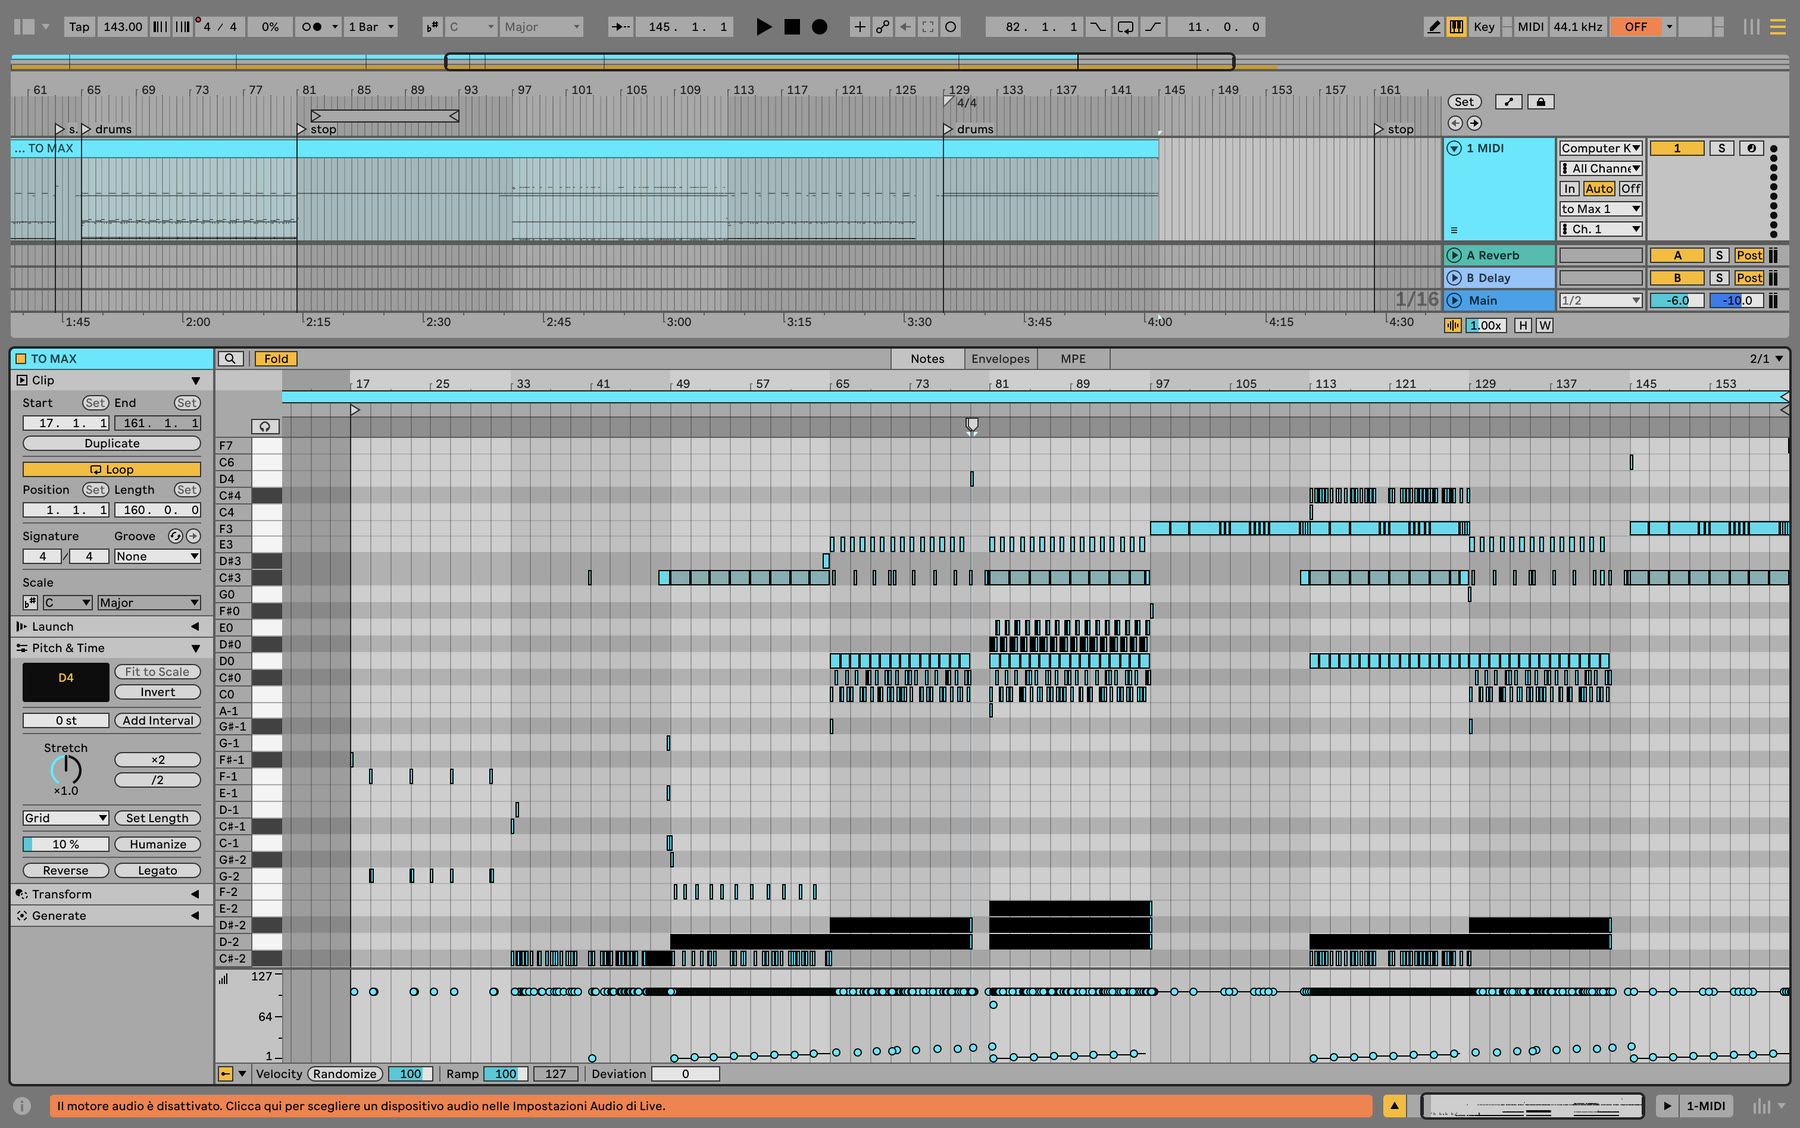Expand the Launch section
This screenshot has width=1800, height=1128.
(196, 626)
